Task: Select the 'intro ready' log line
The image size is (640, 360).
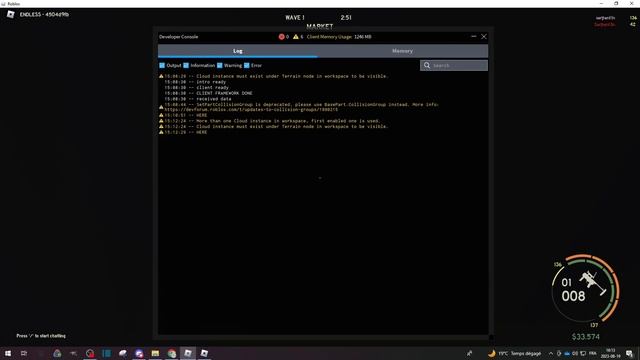Action: click(195, 82)
